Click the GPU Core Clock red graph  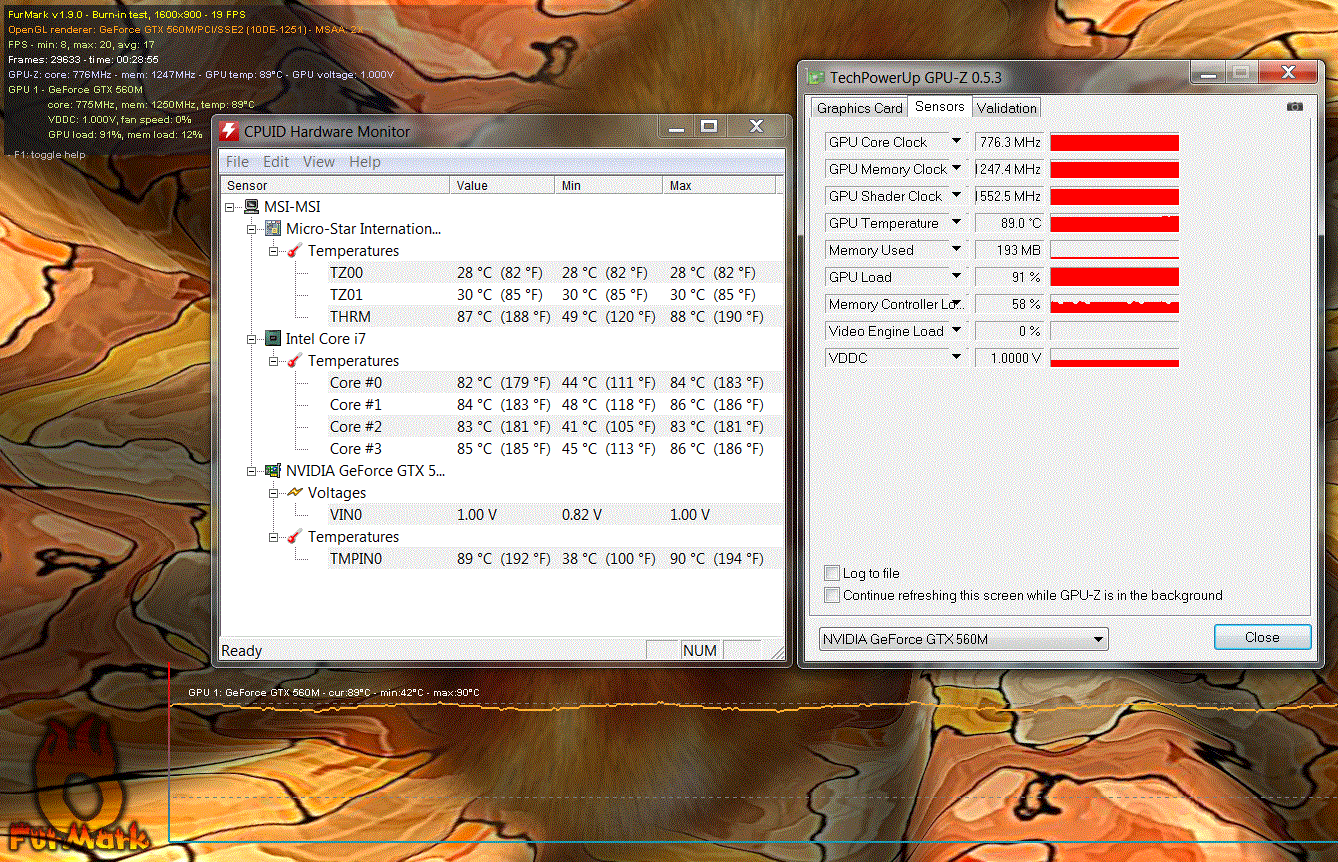tap(1115, 142)
